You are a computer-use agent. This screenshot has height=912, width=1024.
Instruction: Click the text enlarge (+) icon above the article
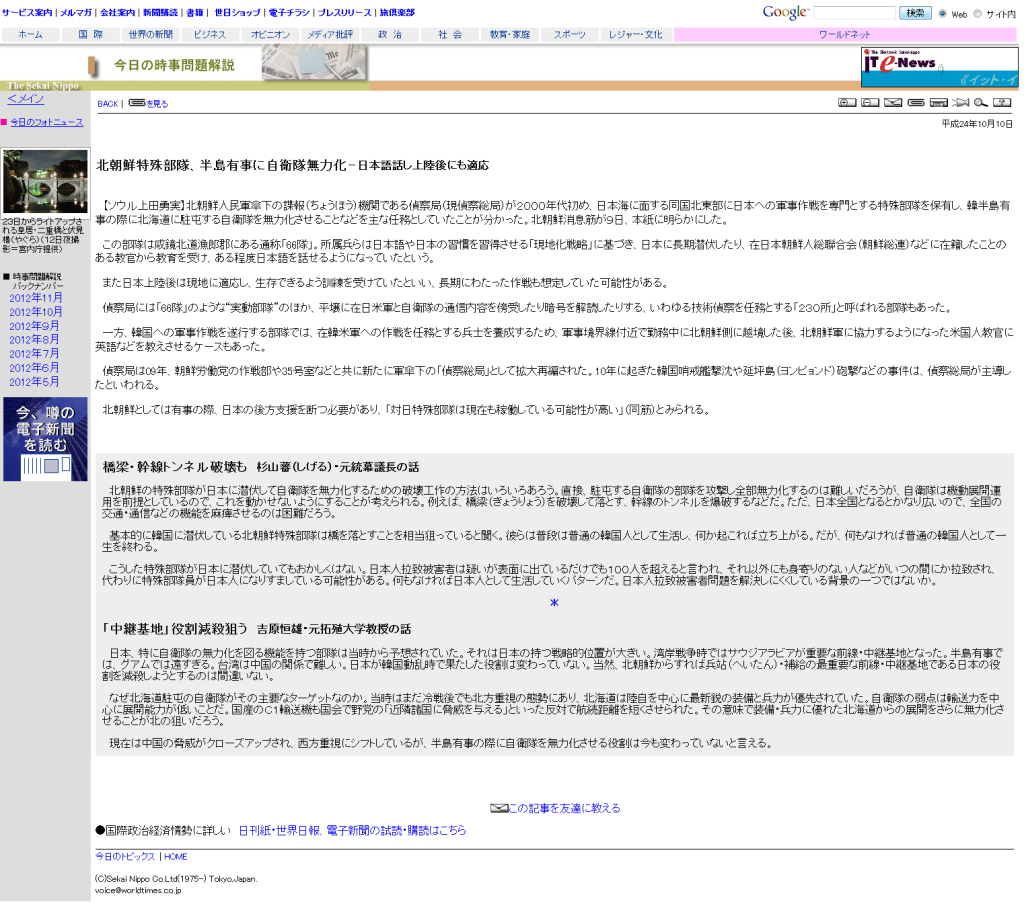[848, 102]
